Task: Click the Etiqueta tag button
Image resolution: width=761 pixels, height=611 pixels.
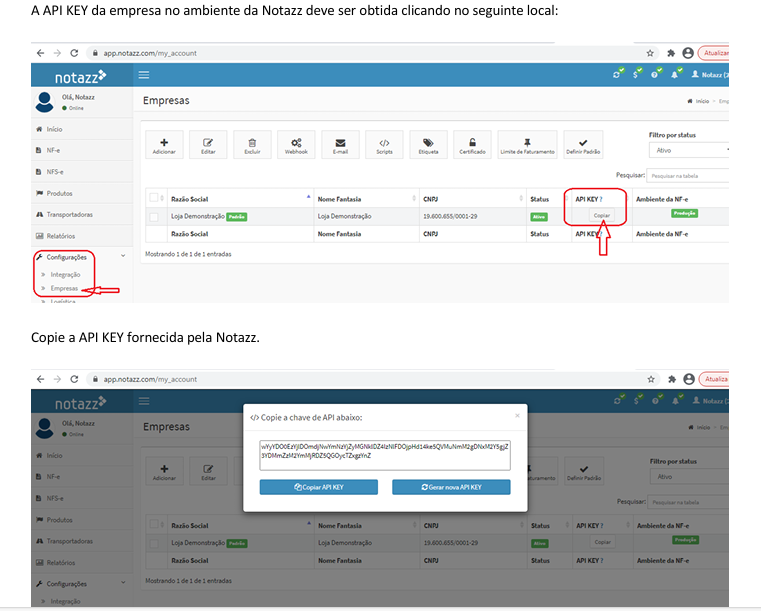Action: click(x=428, y=145)
